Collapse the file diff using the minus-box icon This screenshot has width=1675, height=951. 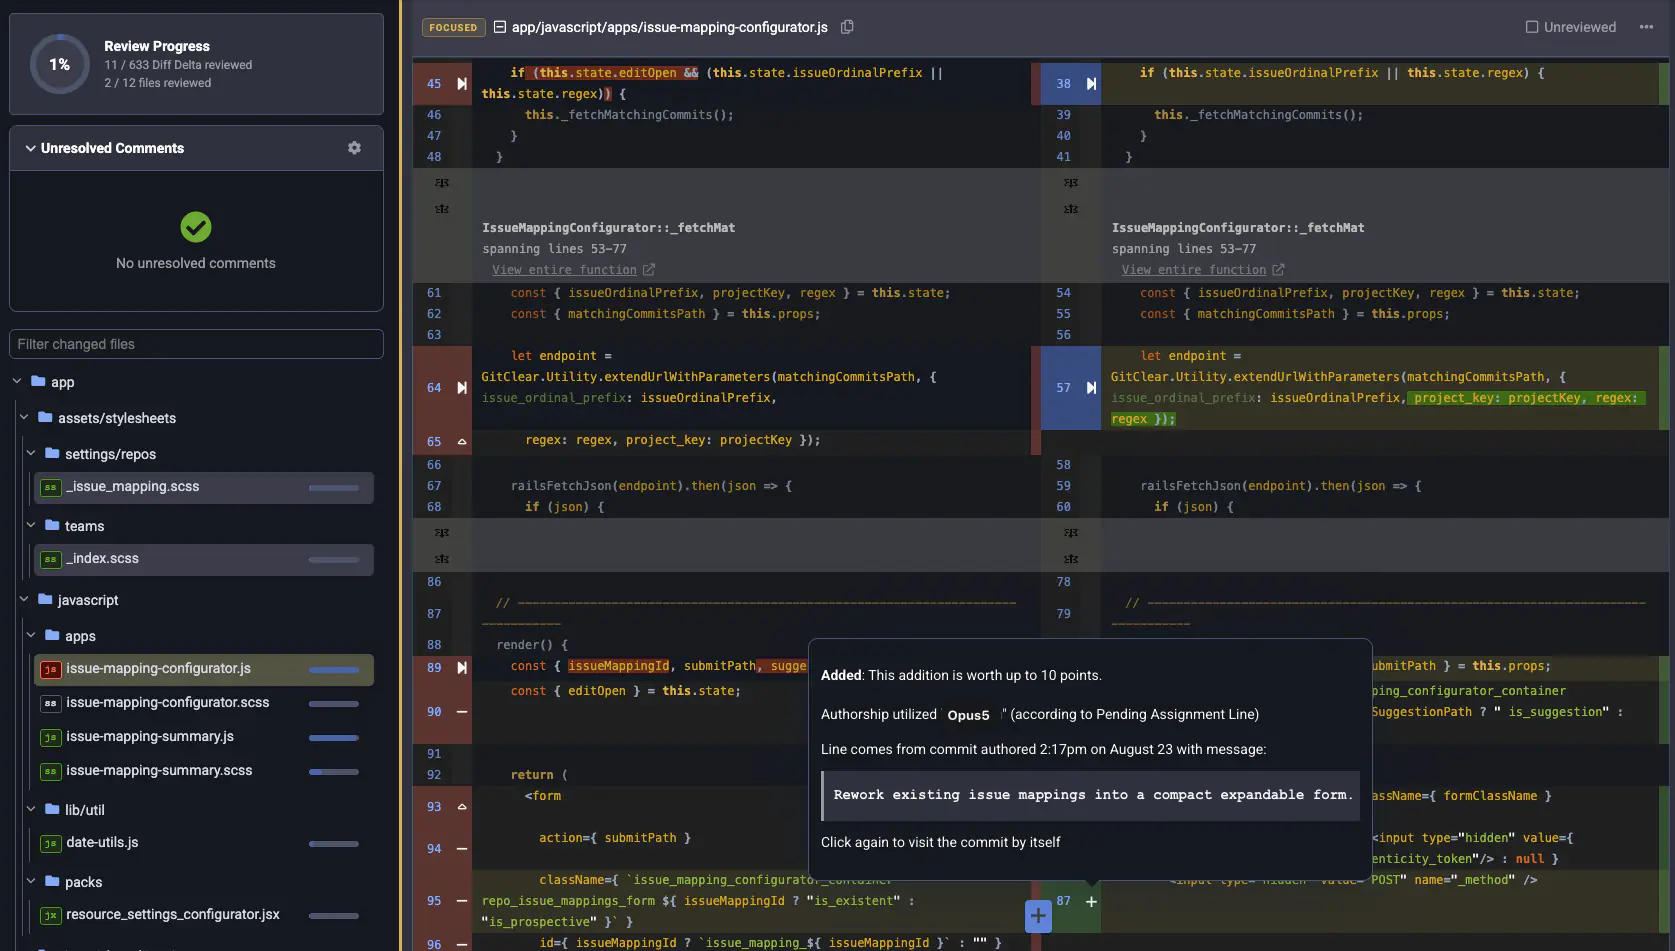tap(500, 27)
